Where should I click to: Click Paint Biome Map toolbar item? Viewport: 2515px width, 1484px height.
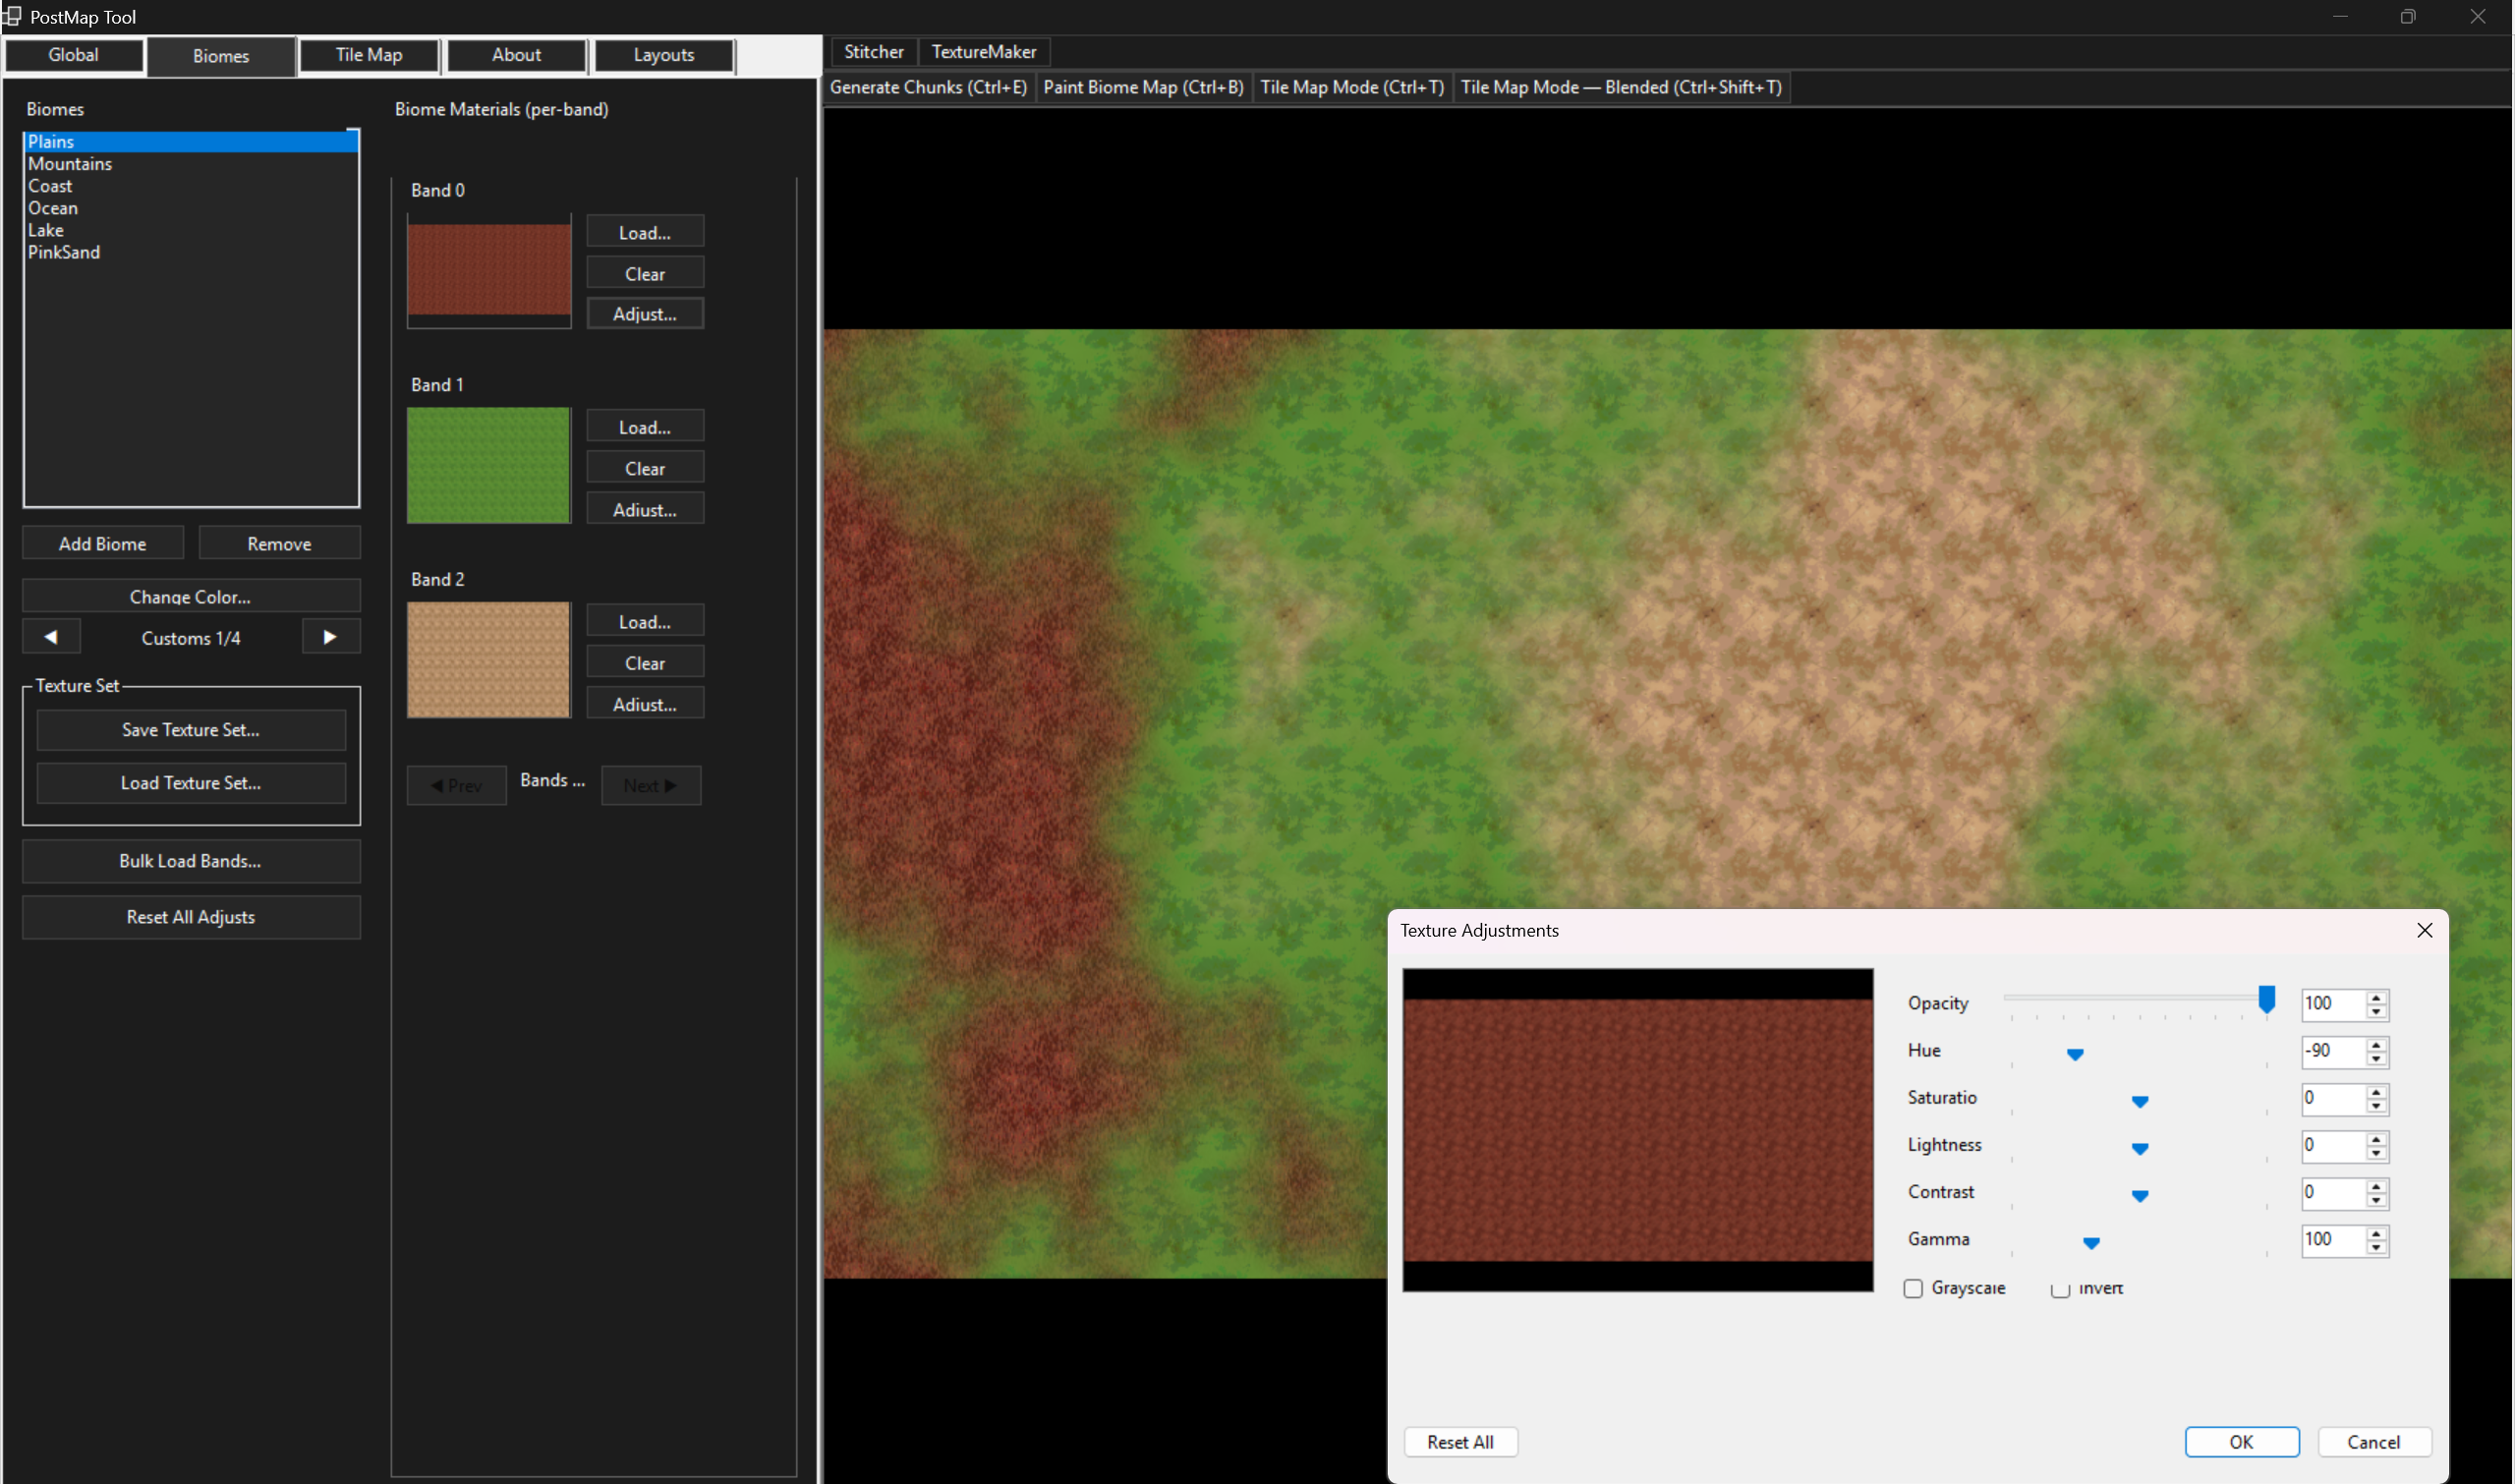point(1142,87)
